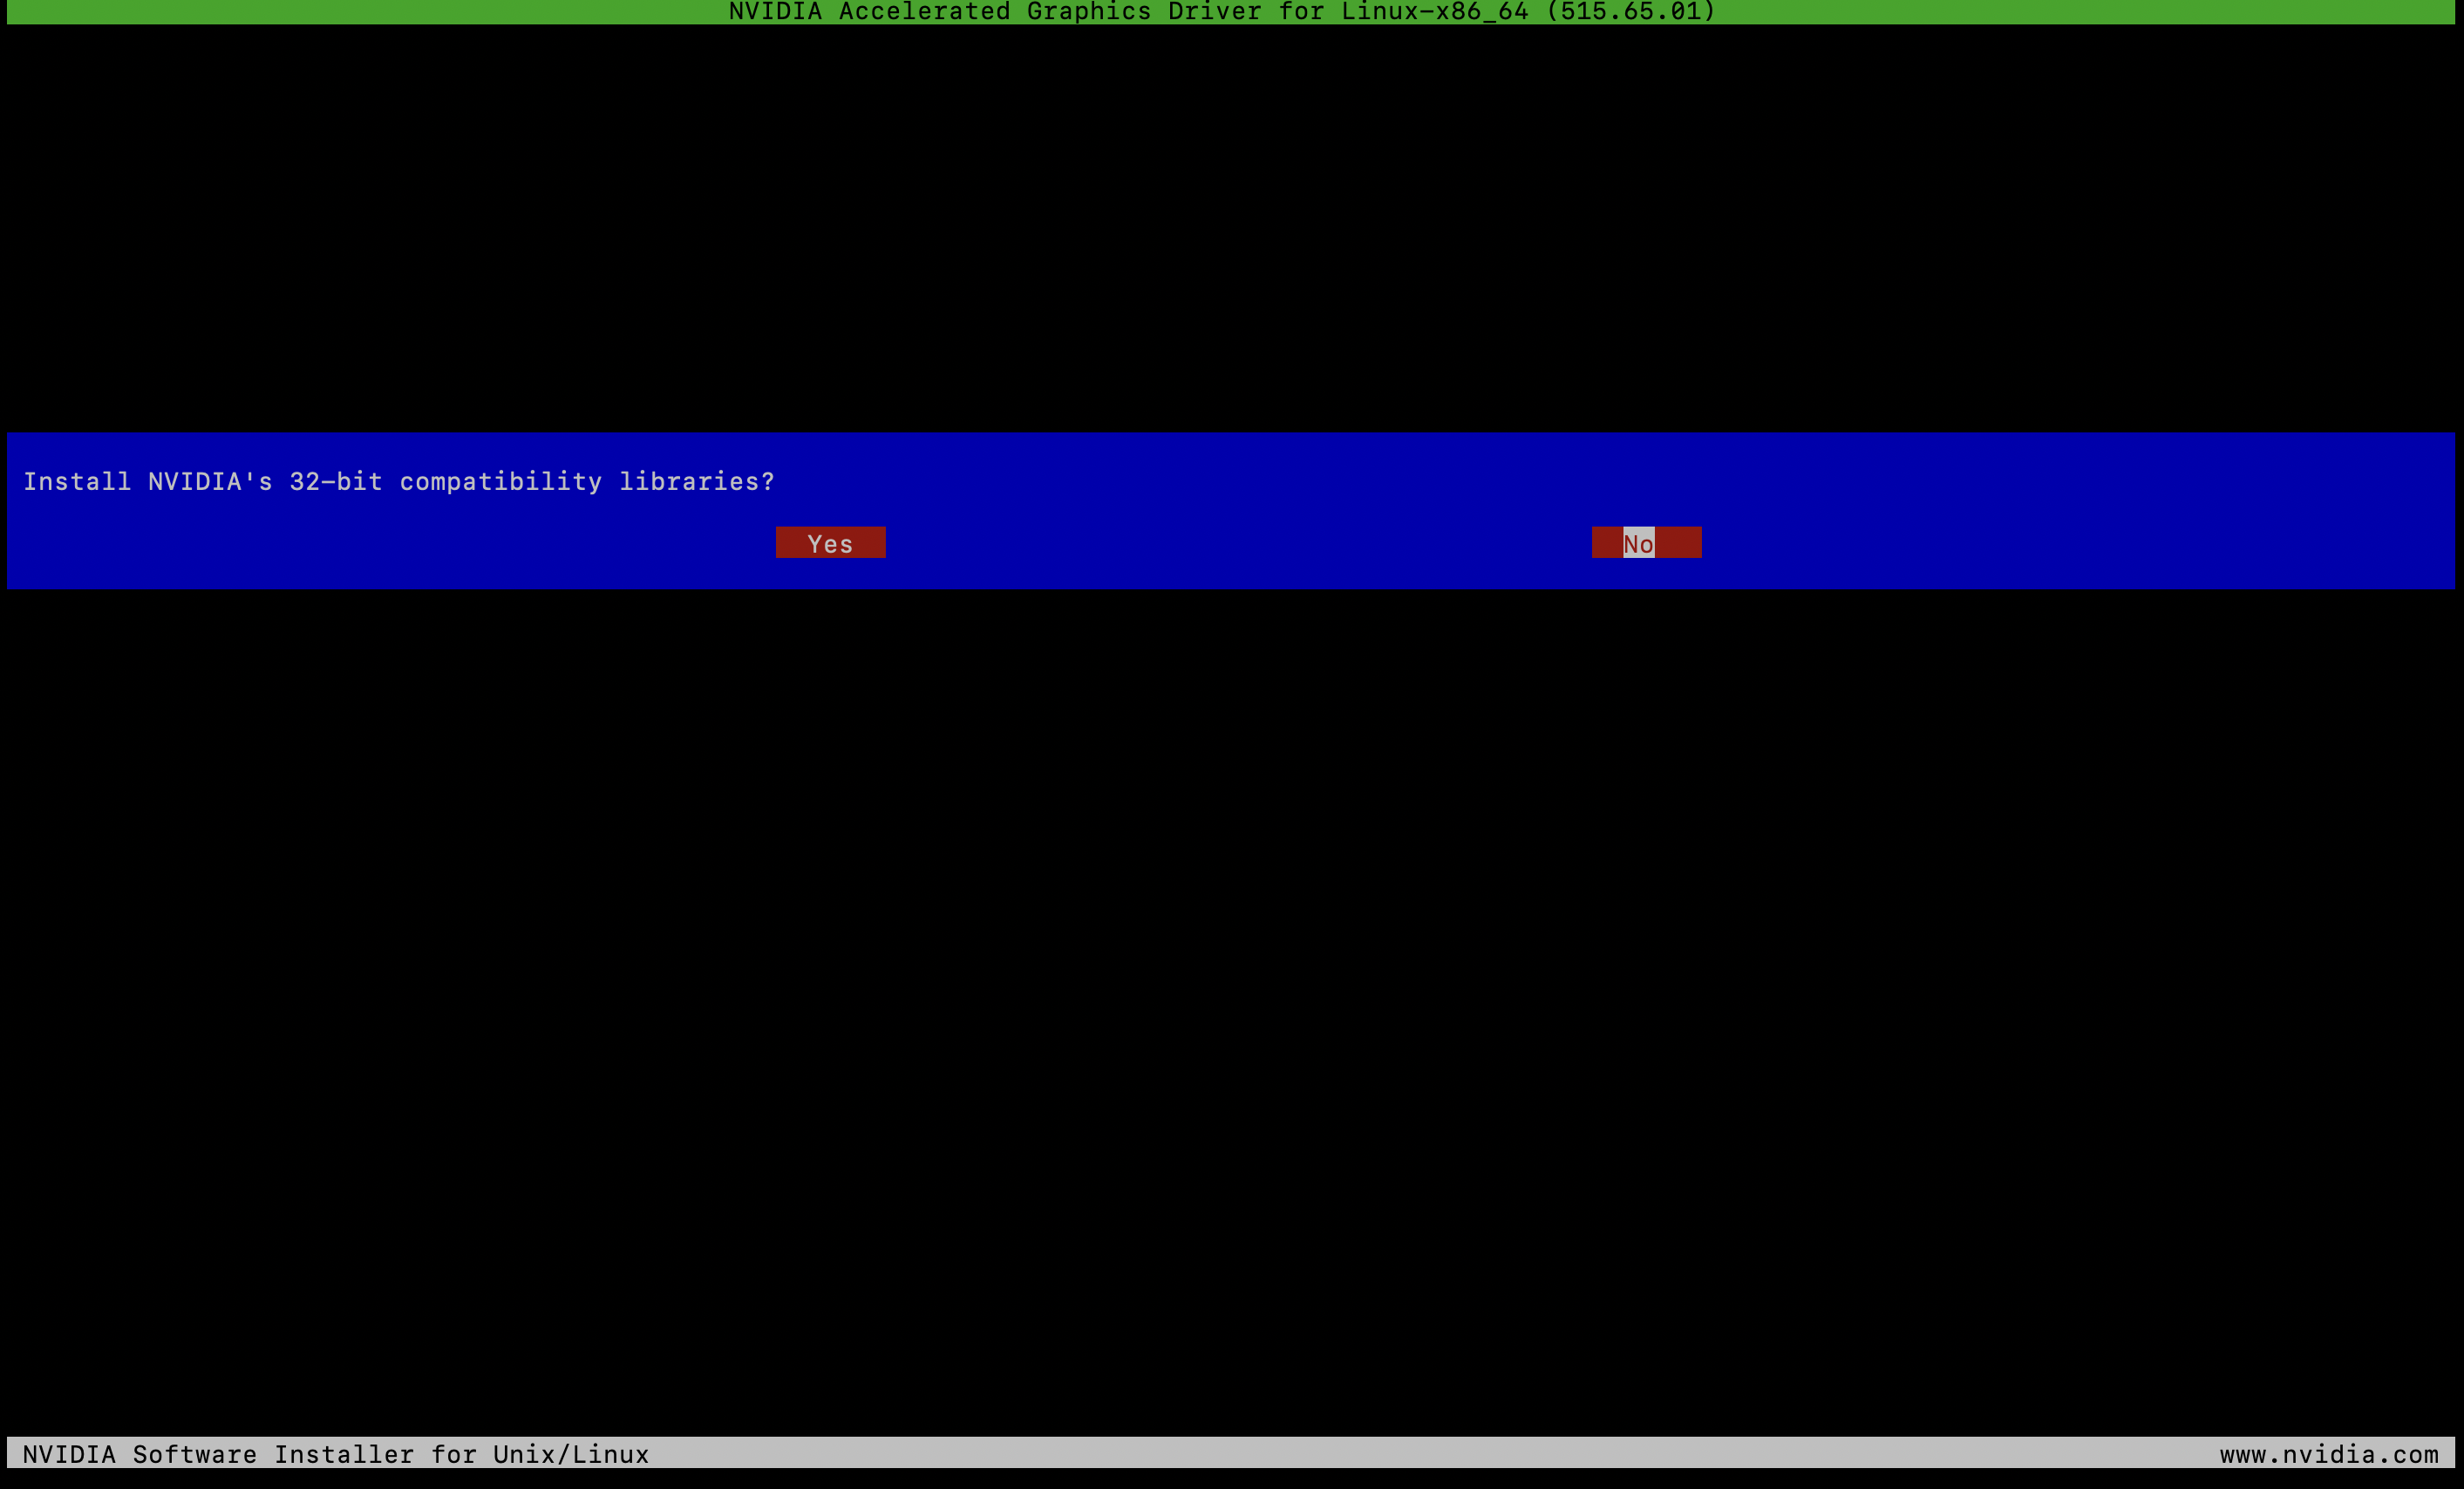
Task: Click the word 'libraries?' in the prompt
Action: (696, 482)
